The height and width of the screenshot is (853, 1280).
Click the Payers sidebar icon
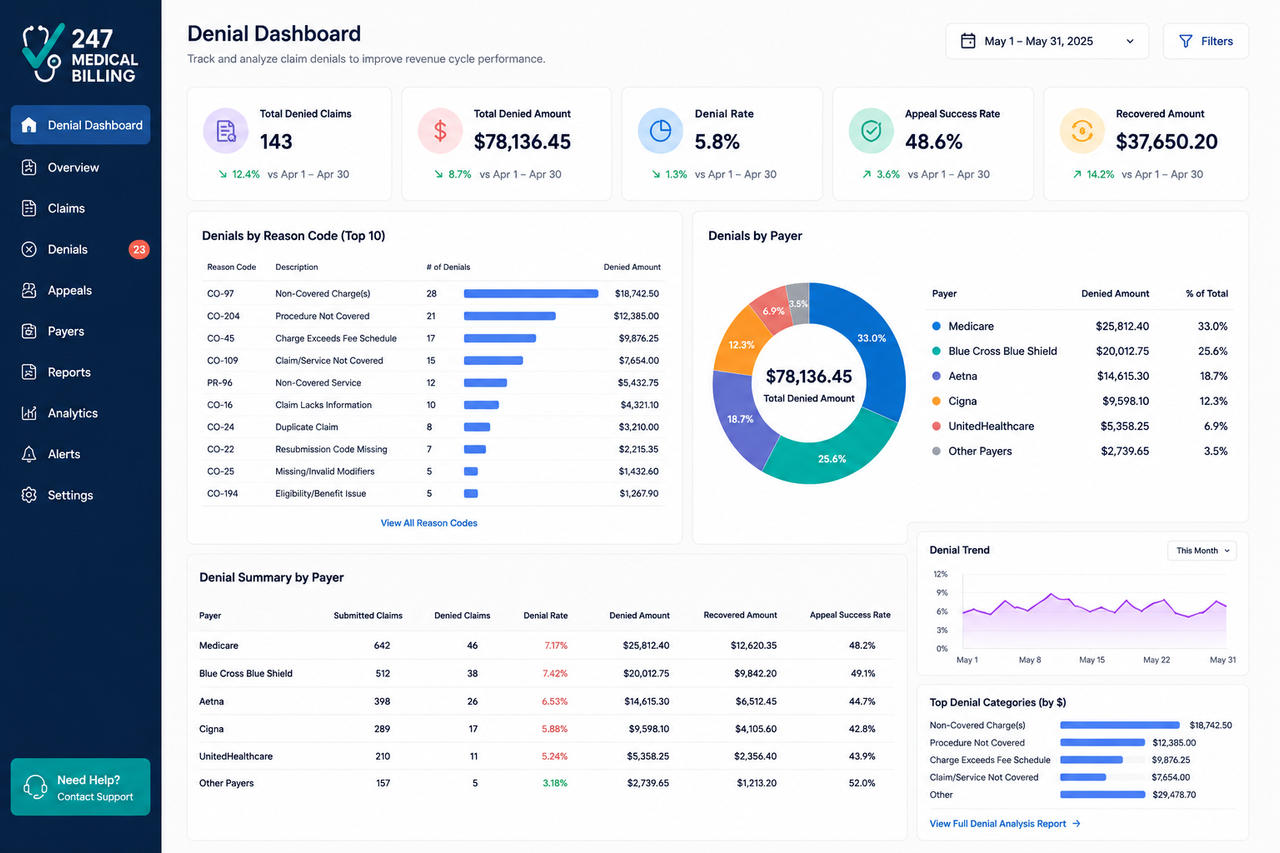click(29, 331)
